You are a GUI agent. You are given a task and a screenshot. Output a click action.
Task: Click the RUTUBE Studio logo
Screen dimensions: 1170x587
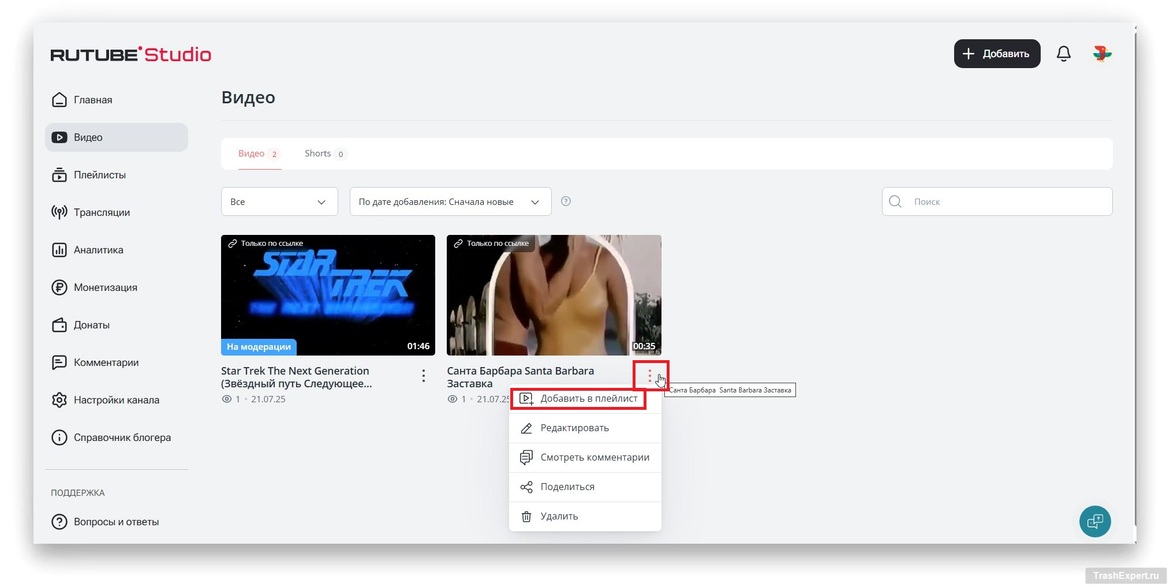point(131,55)
